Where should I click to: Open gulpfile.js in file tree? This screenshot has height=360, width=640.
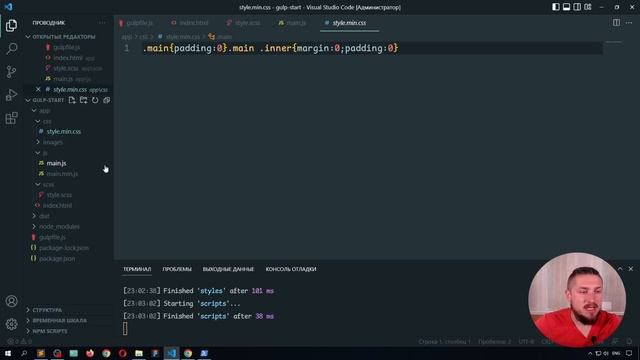point(52,237)
